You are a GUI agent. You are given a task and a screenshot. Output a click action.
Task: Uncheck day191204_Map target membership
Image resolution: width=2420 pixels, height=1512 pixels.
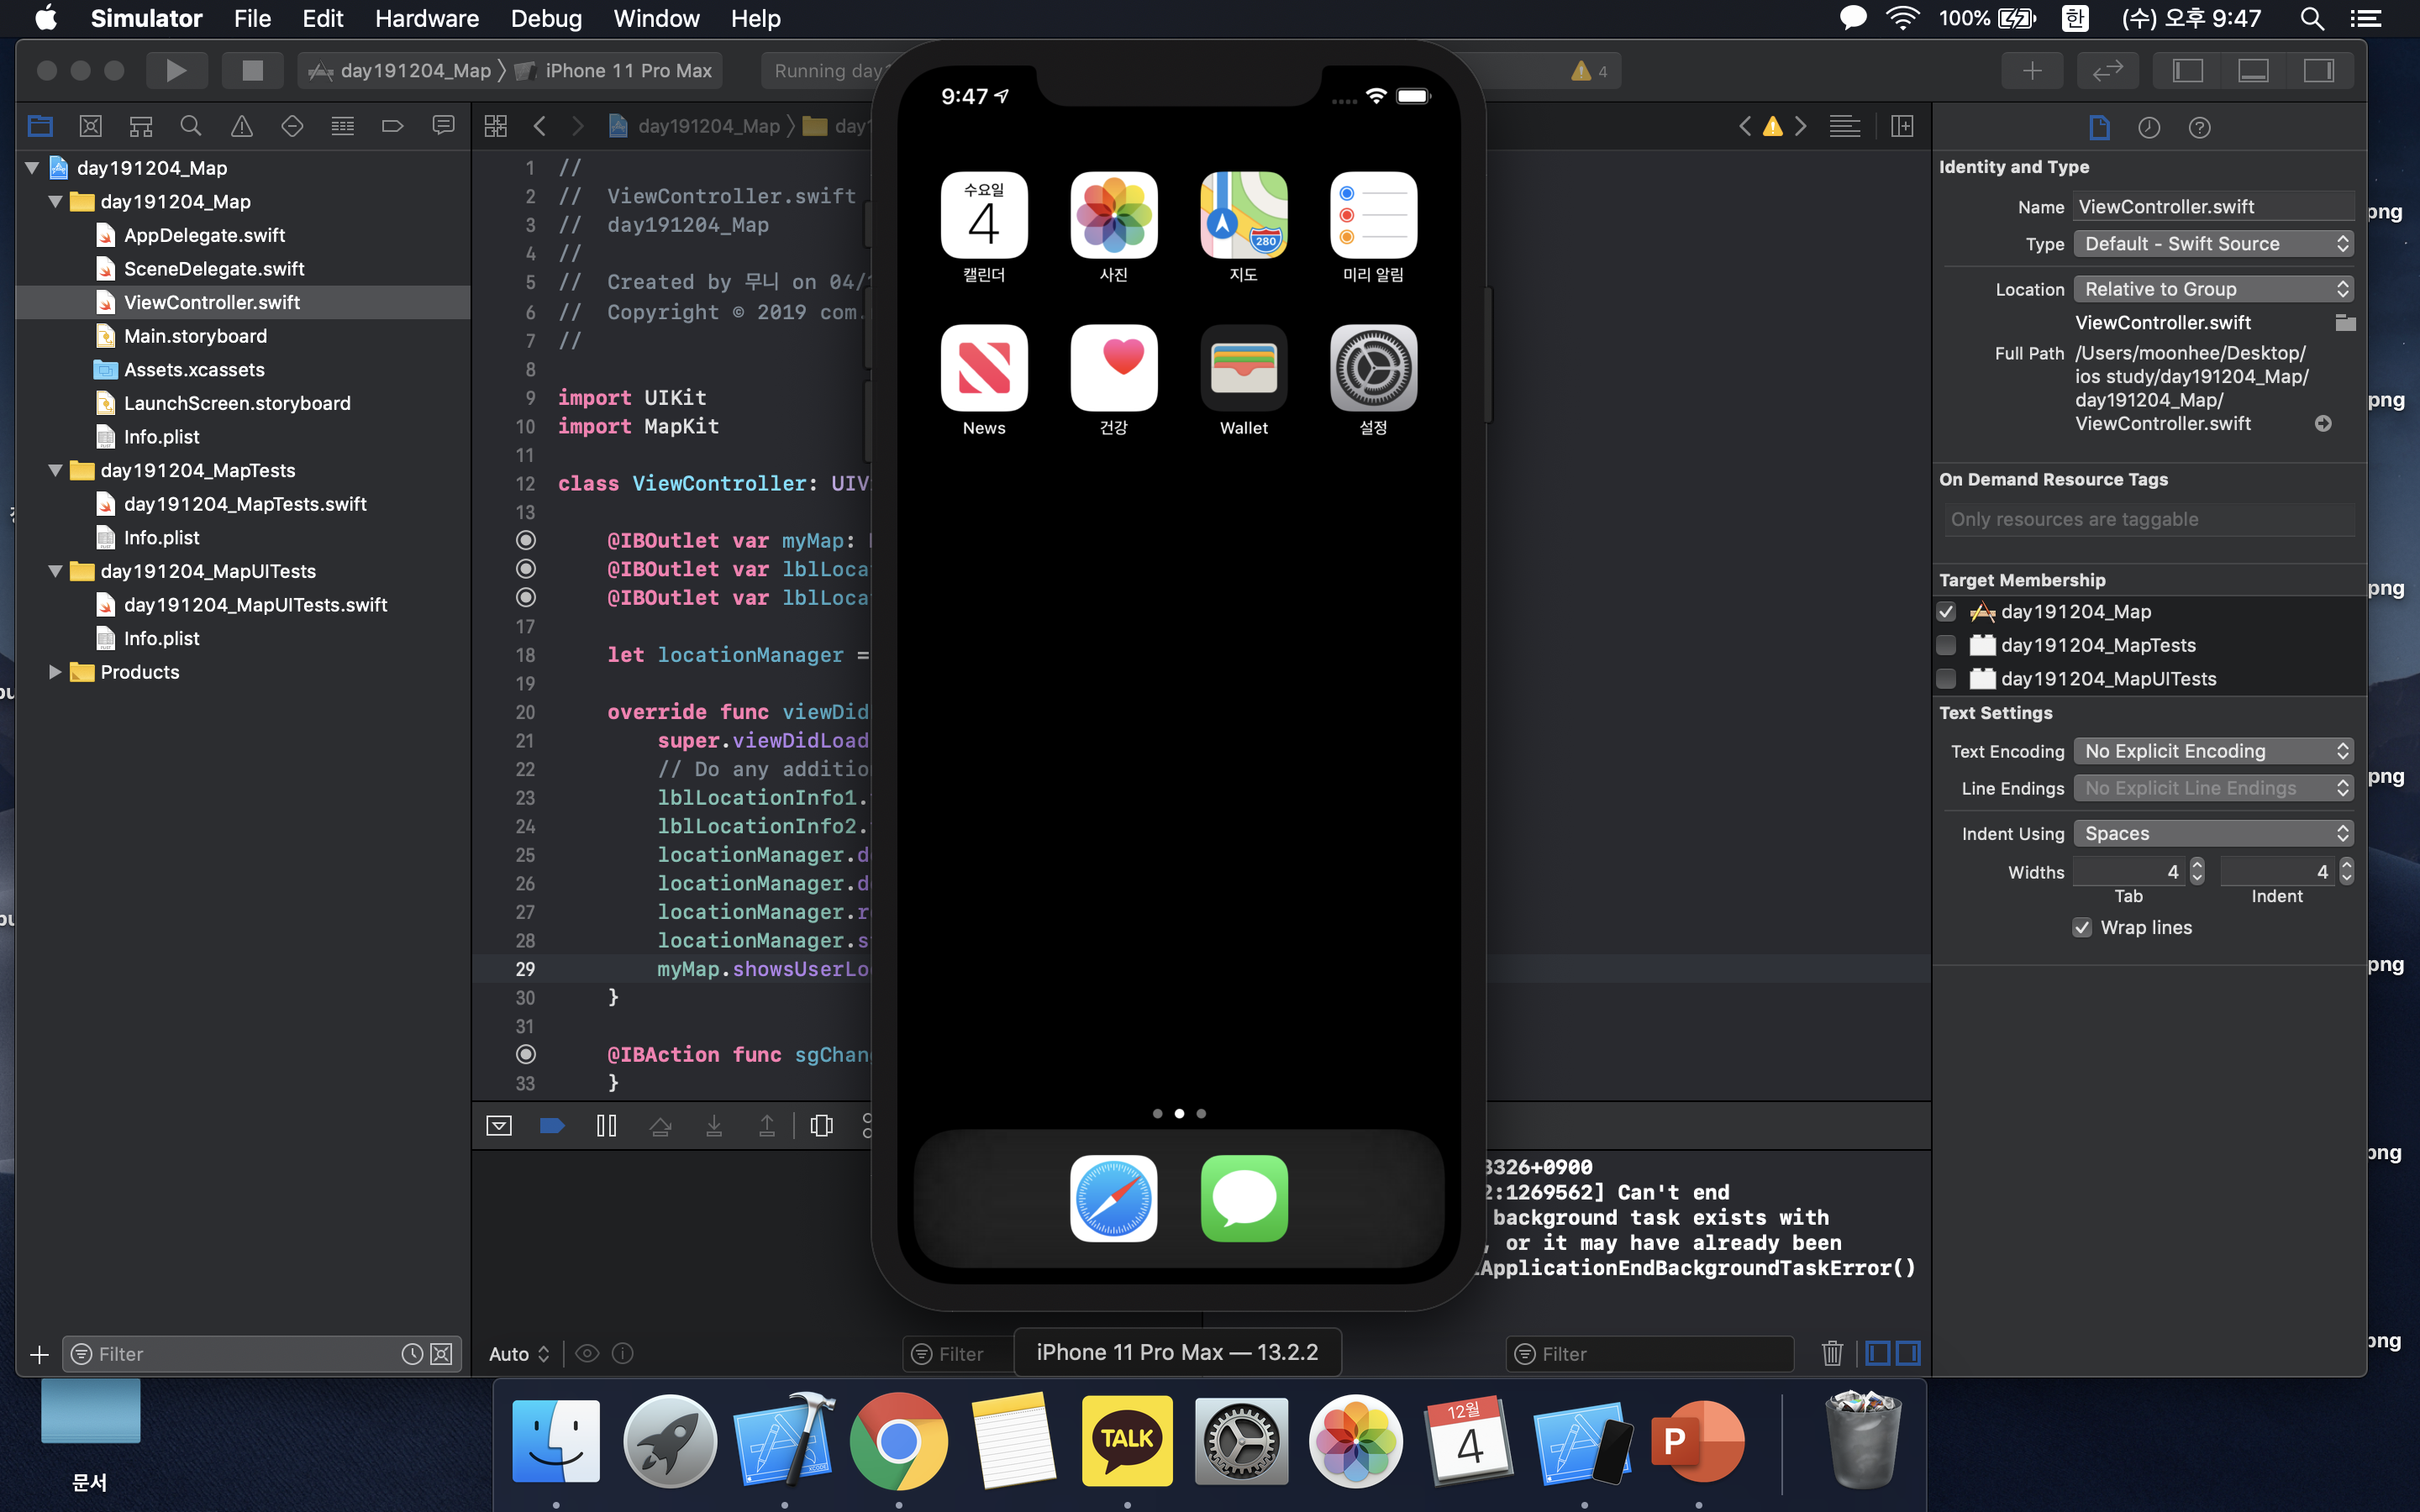point(1946,612)
